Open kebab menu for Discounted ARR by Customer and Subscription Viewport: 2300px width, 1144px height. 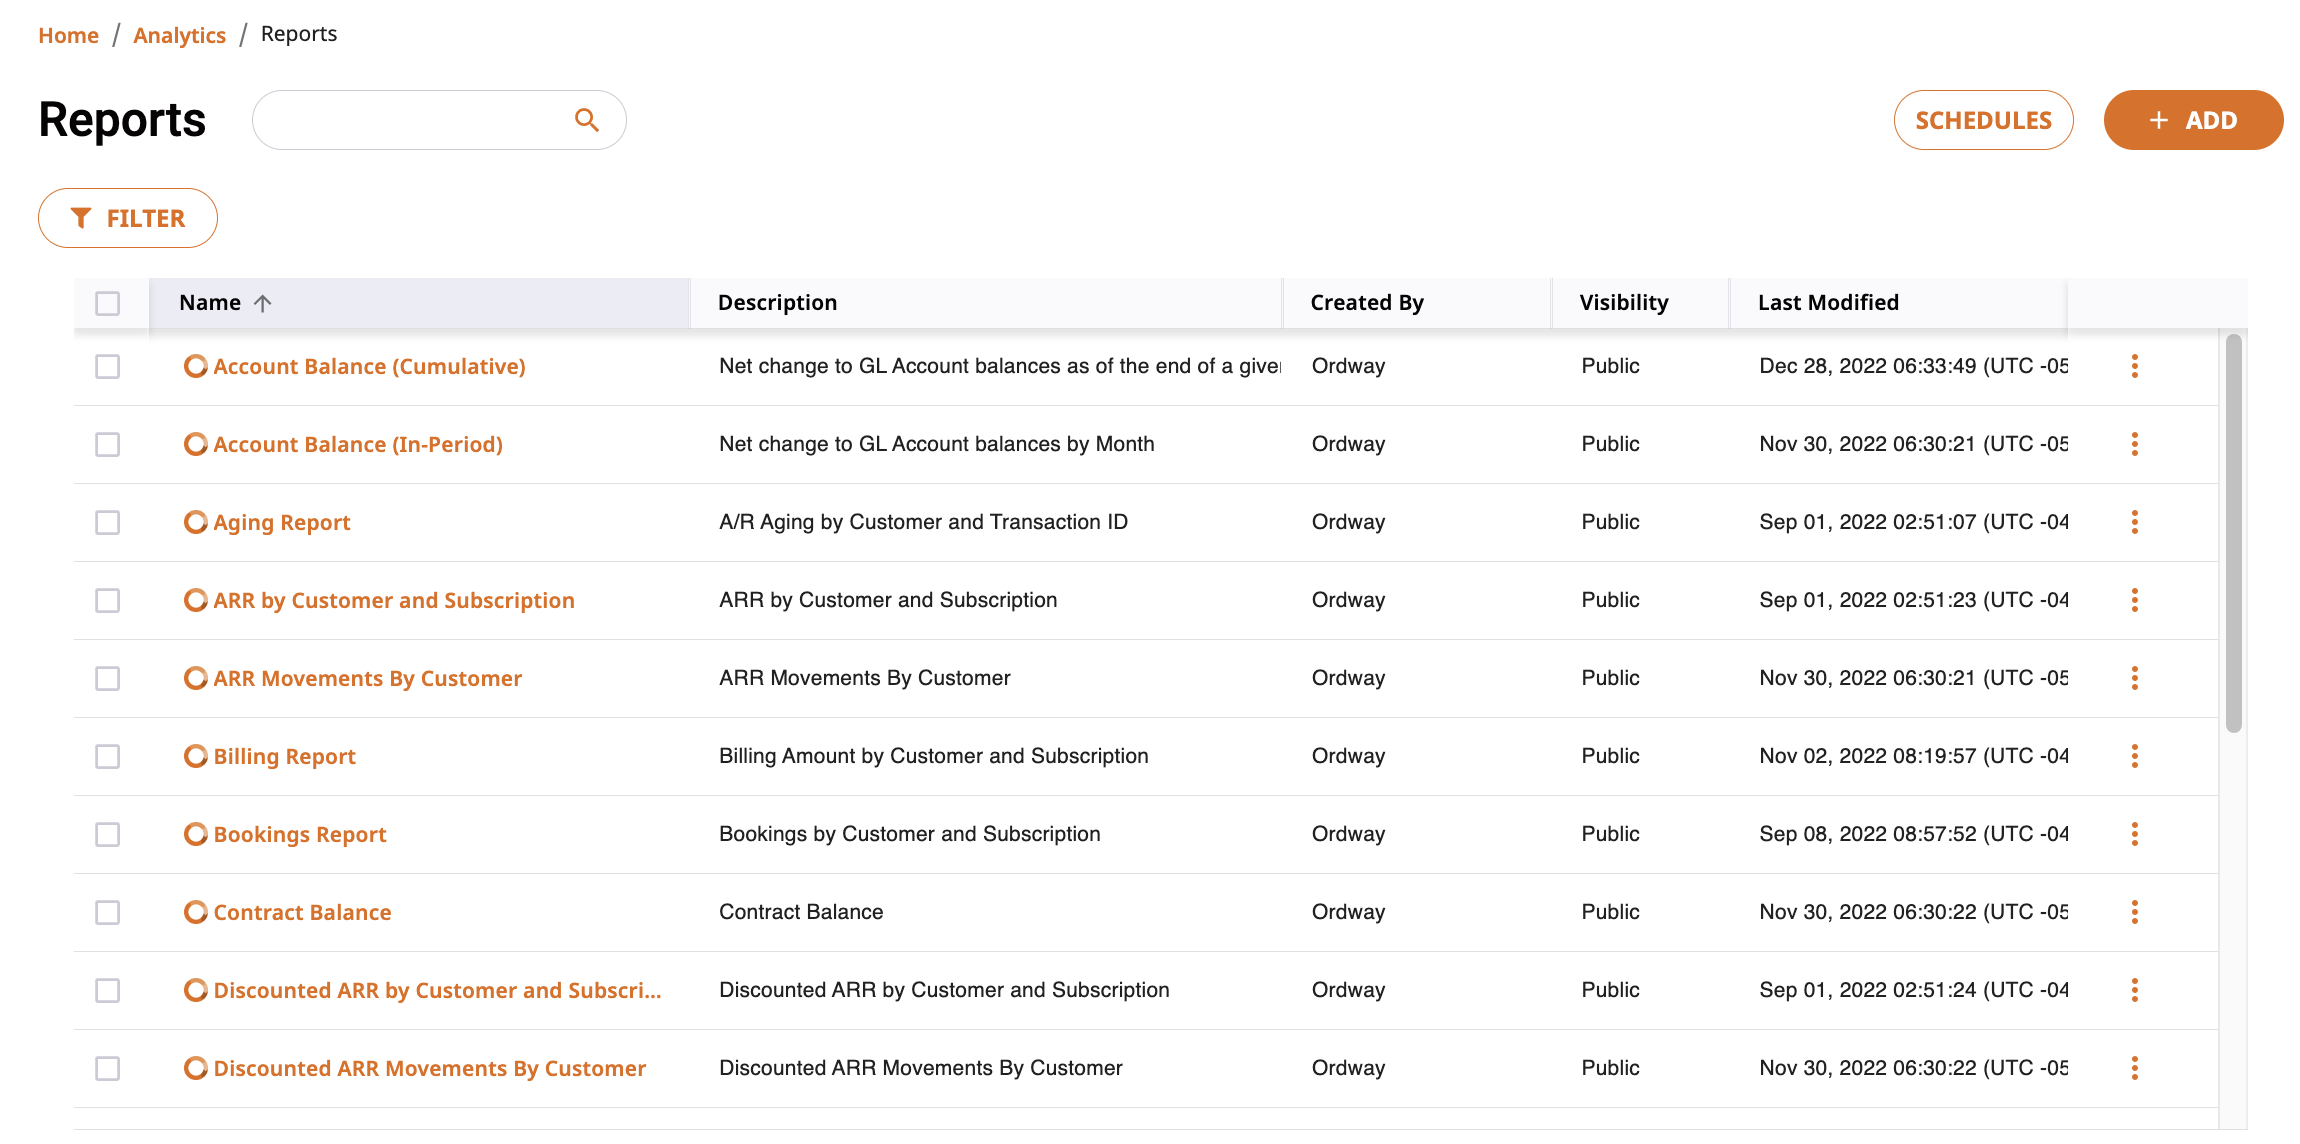(2134, 990)
